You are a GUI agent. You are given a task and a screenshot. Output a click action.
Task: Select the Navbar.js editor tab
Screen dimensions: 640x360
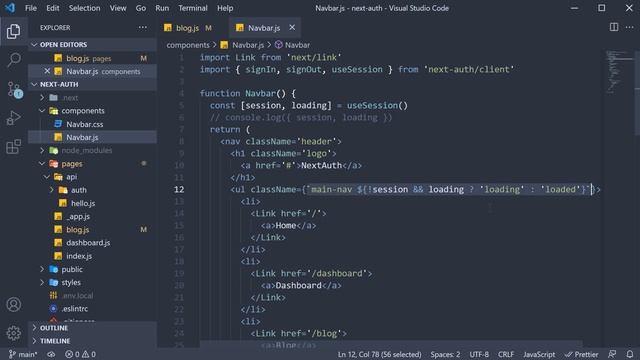pyautogui.click(x=264, y=28)
